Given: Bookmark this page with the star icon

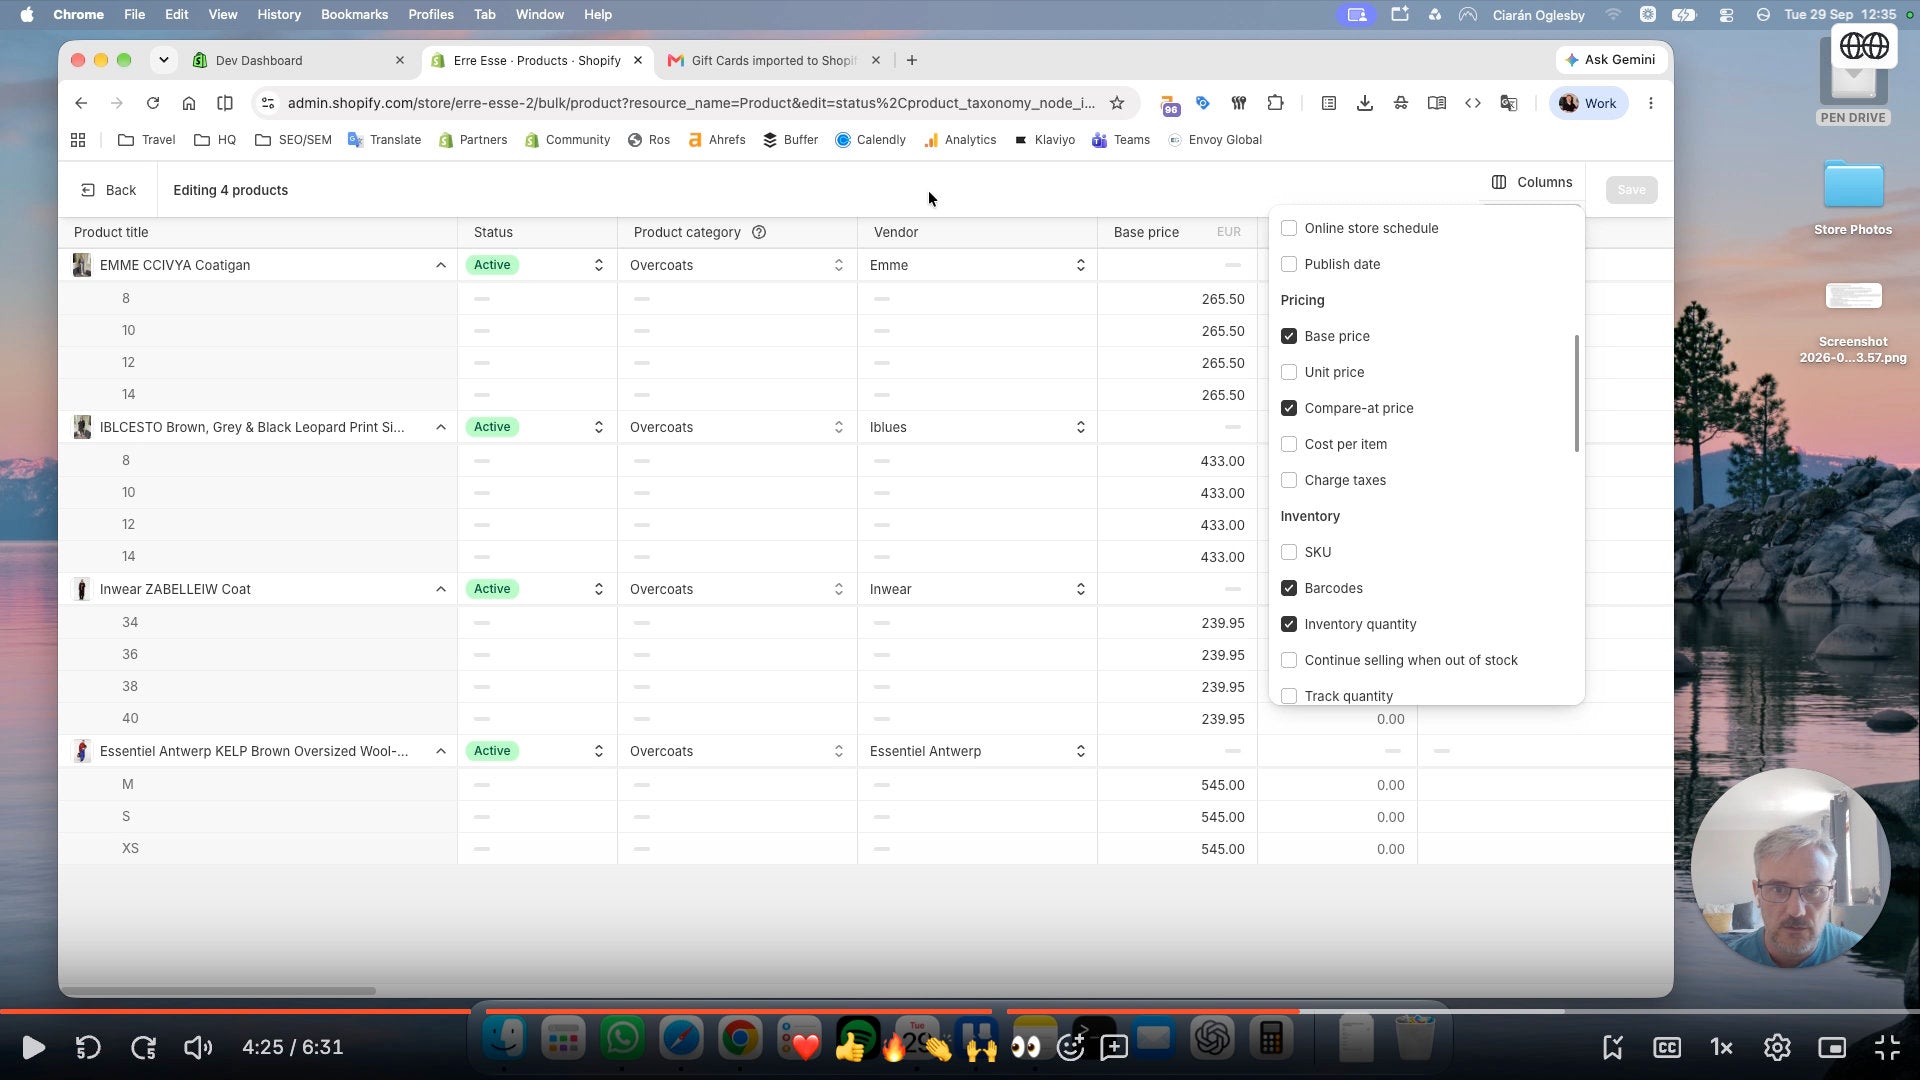Looking at the screenshot, I should coord(1117,103).
